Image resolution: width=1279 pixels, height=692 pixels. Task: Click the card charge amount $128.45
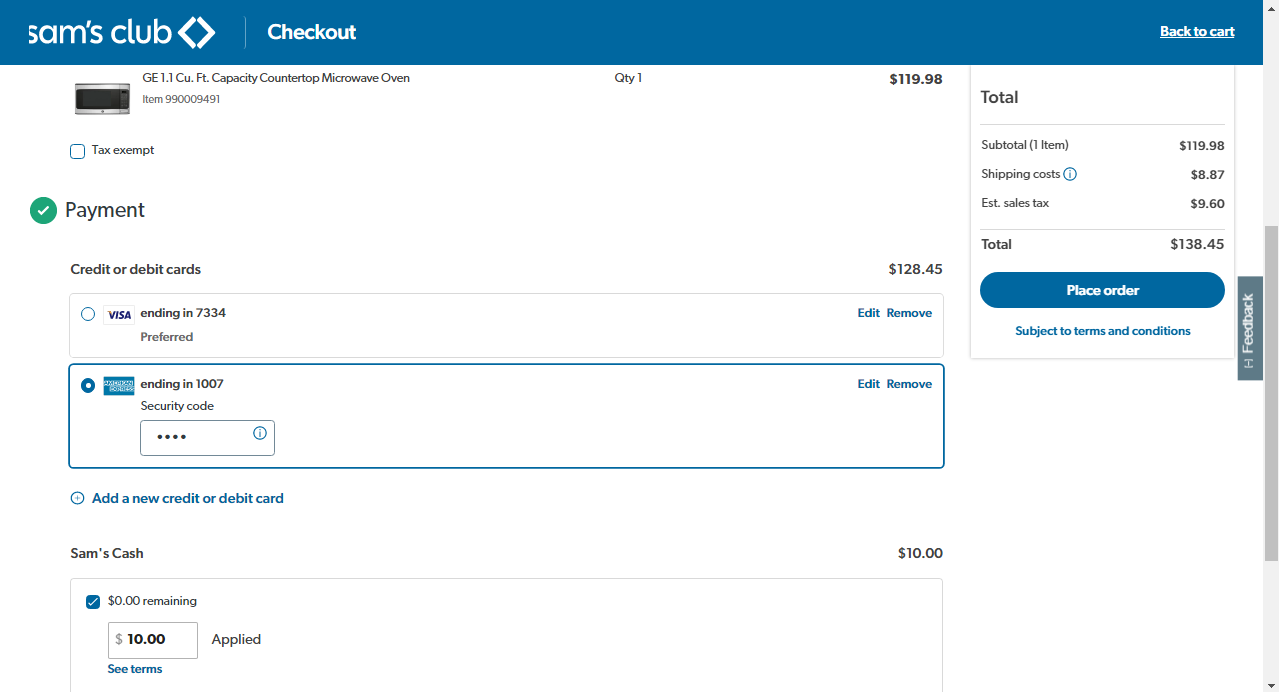915,269
